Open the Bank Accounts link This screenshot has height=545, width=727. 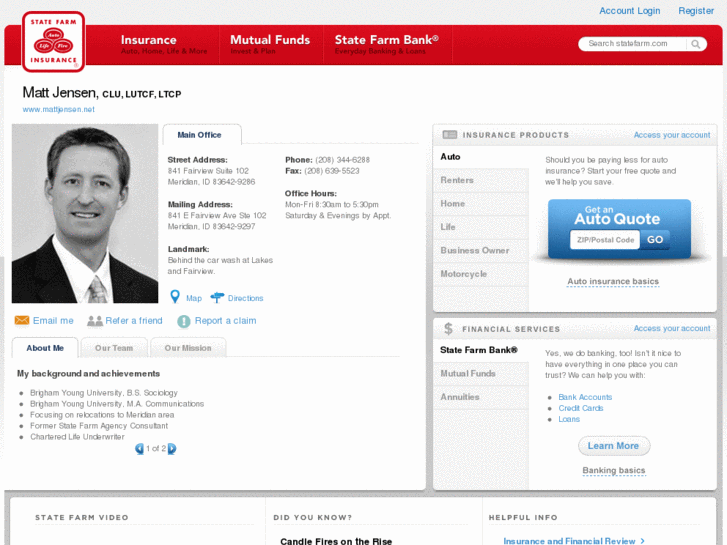pos(585,397)
